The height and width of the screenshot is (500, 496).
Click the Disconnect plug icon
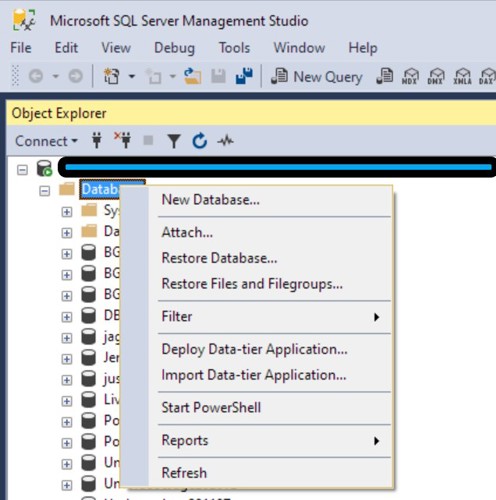123,140
